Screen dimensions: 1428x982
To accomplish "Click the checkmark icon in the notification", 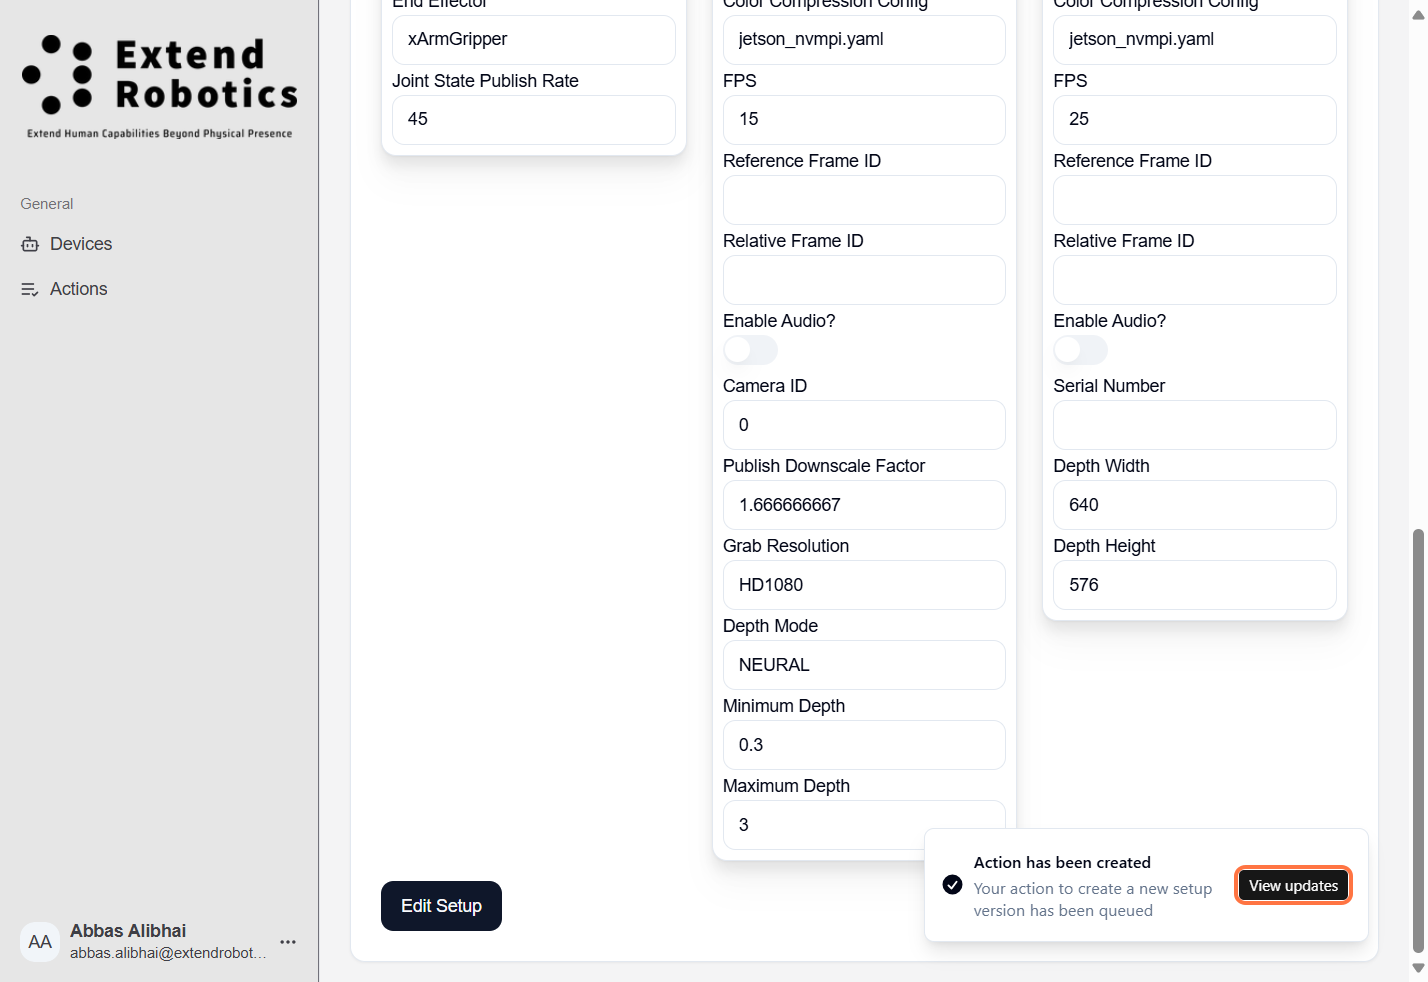I will pyautogui.click(x=953, y=885).
